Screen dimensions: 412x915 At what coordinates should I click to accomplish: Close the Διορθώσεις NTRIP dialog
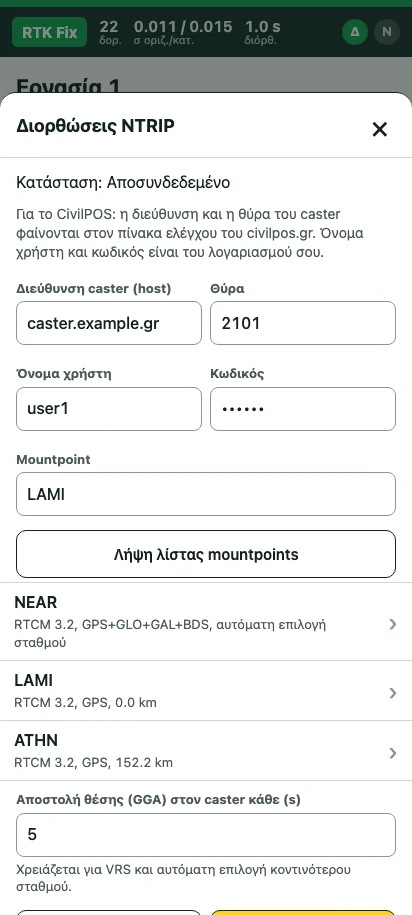pos(379,129)
